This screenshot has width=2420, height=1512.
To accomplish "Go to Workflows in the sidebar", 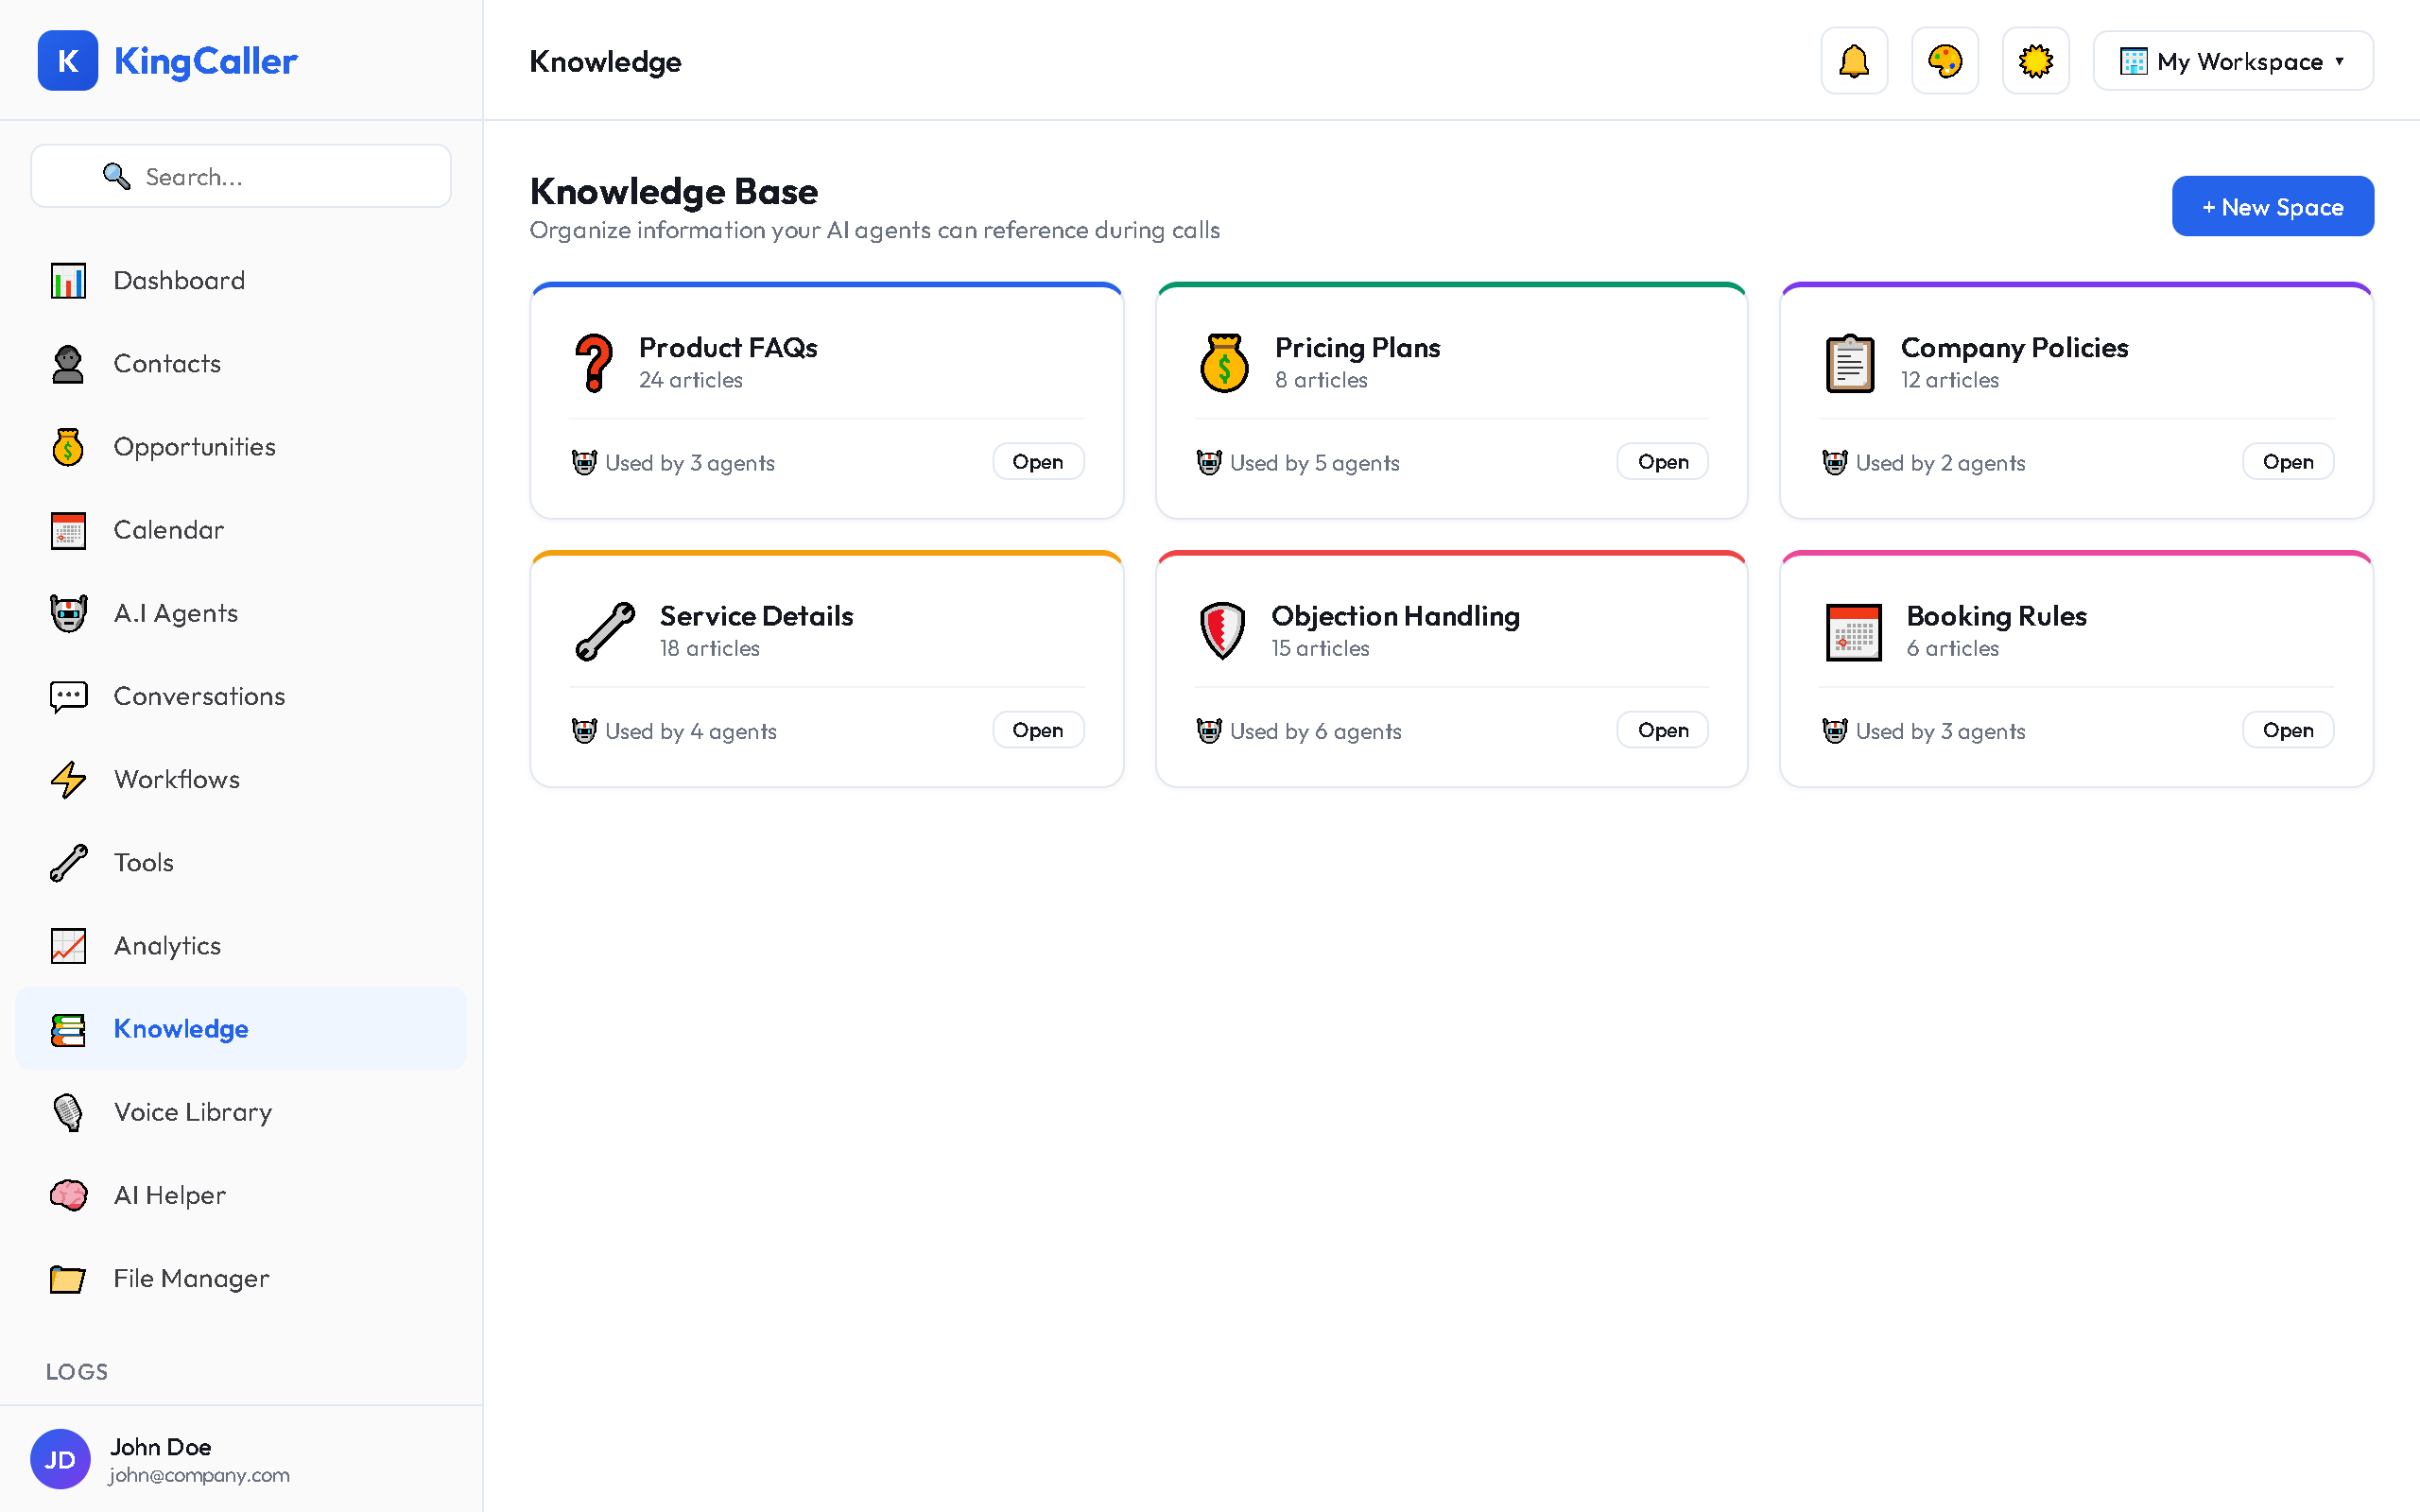I will coord(176,779).
